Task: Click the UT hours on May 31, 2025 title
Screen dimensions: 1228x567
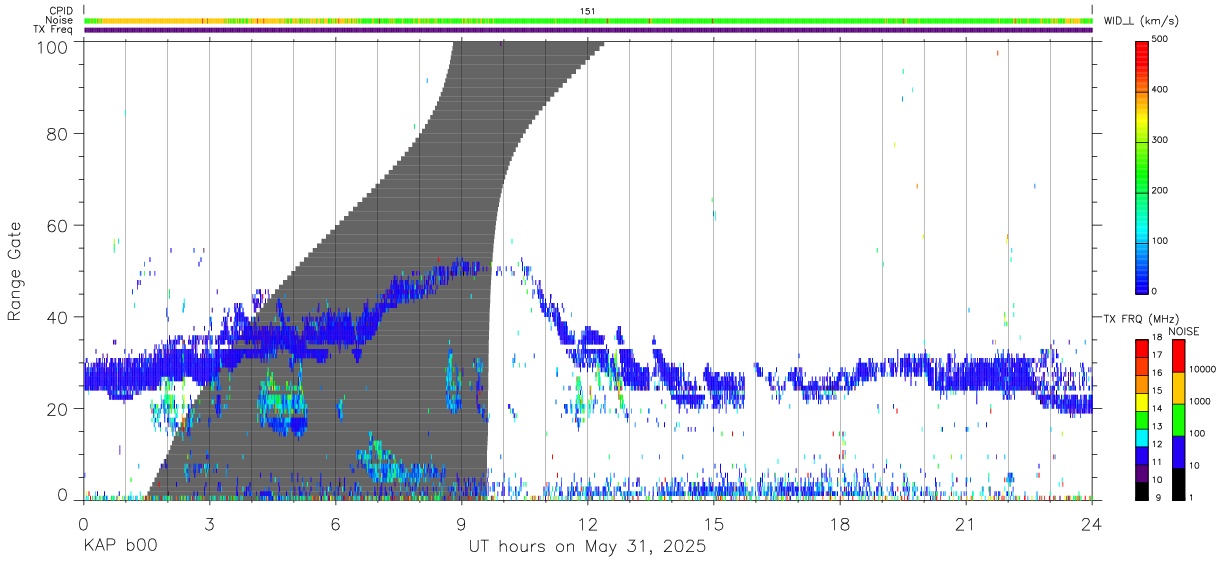Action: click(x=588, y=547)
